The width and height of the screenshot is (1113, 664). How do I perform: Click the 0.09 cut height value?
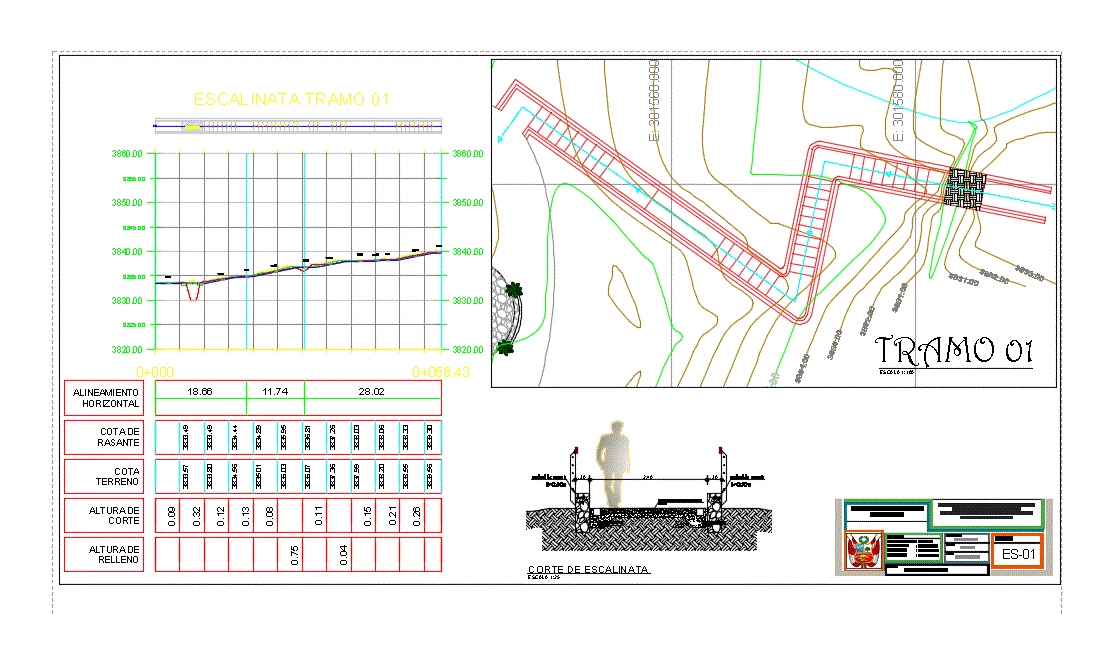pos(172,516)
